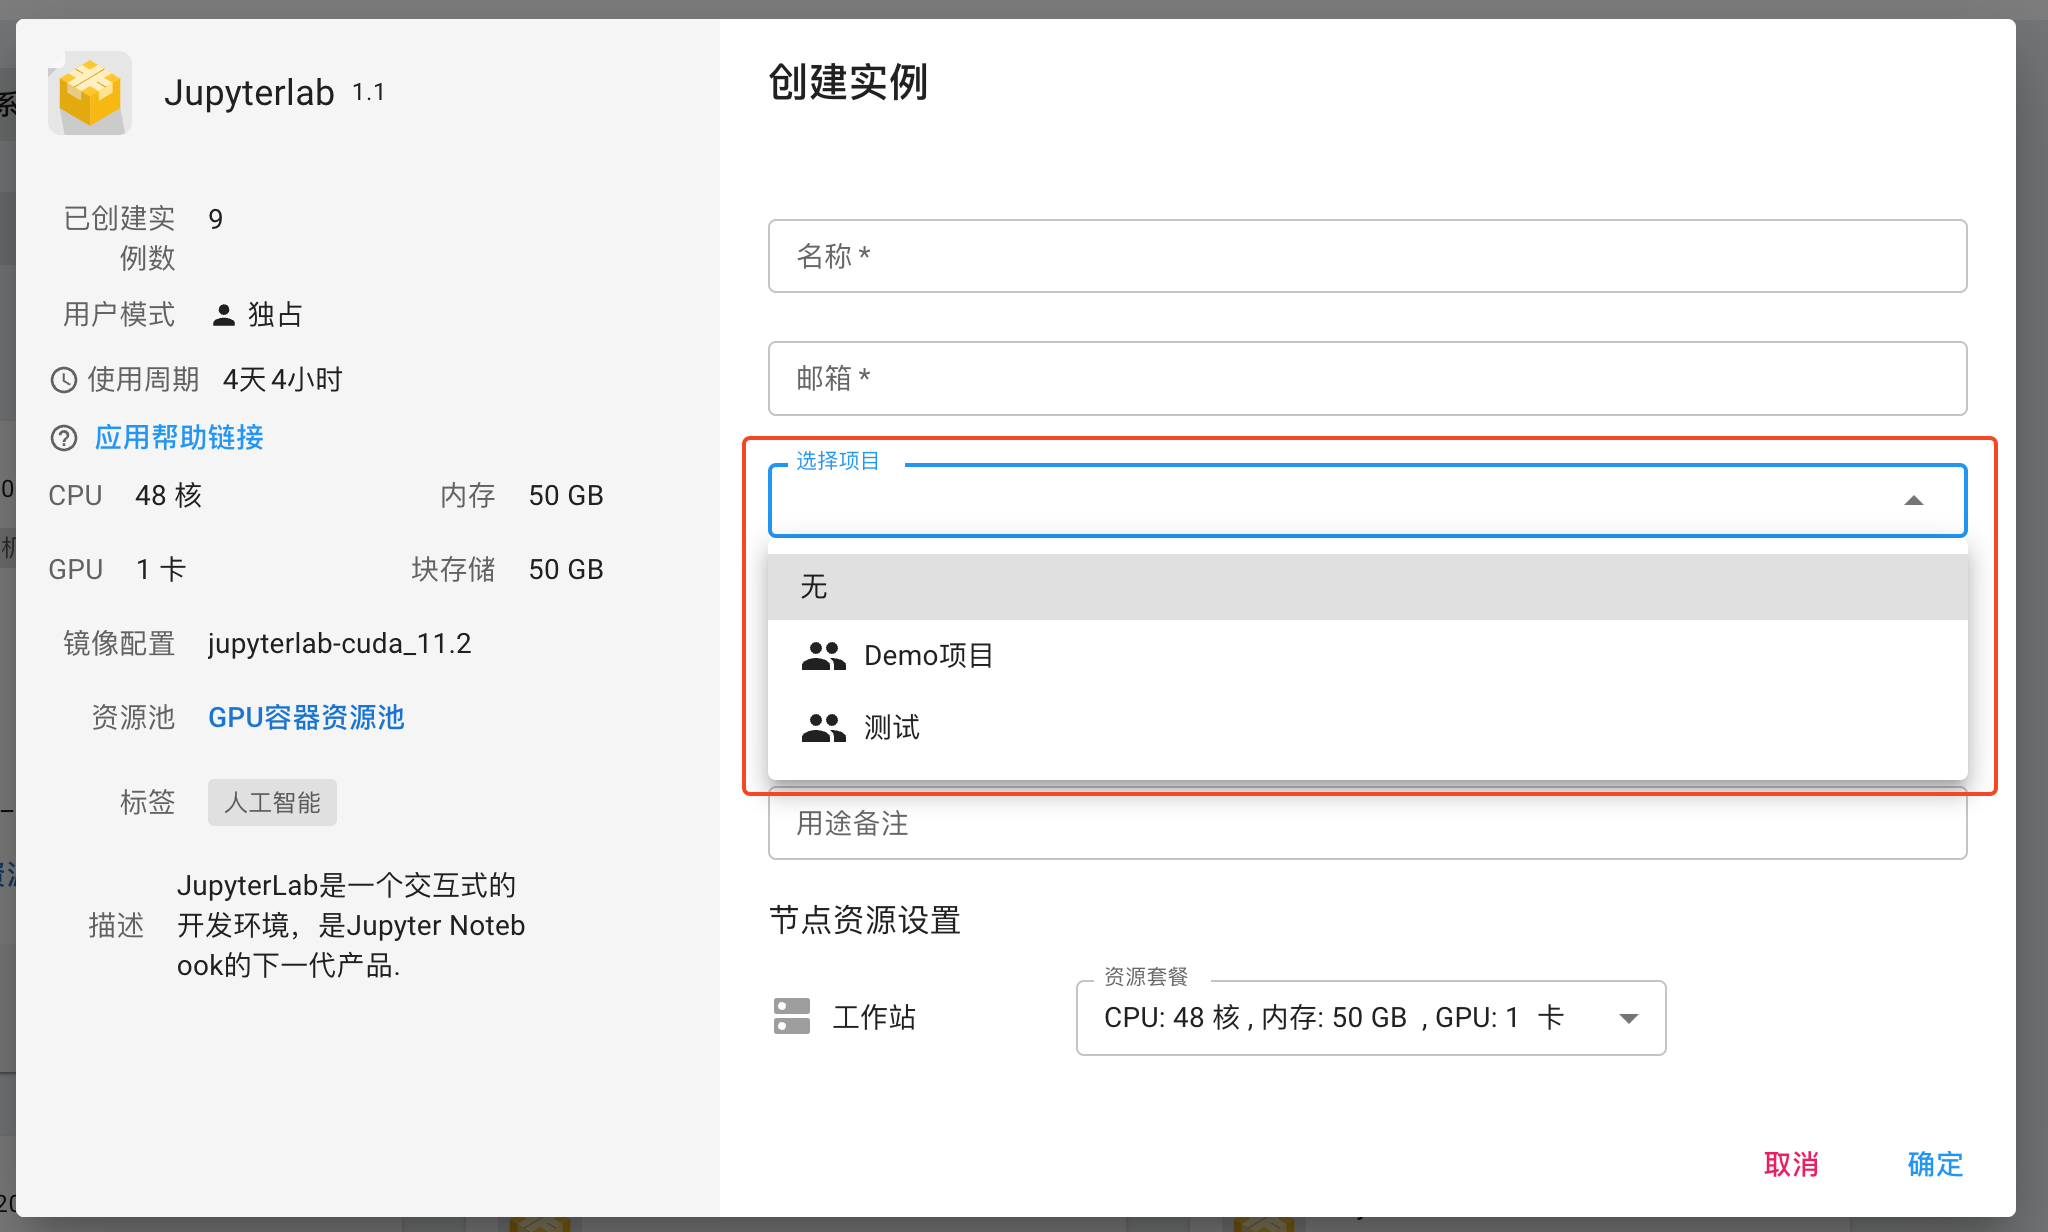Open the 资源套餐 dropdown arrow
The image size is (2048, 1232).
point(1629,1018)
